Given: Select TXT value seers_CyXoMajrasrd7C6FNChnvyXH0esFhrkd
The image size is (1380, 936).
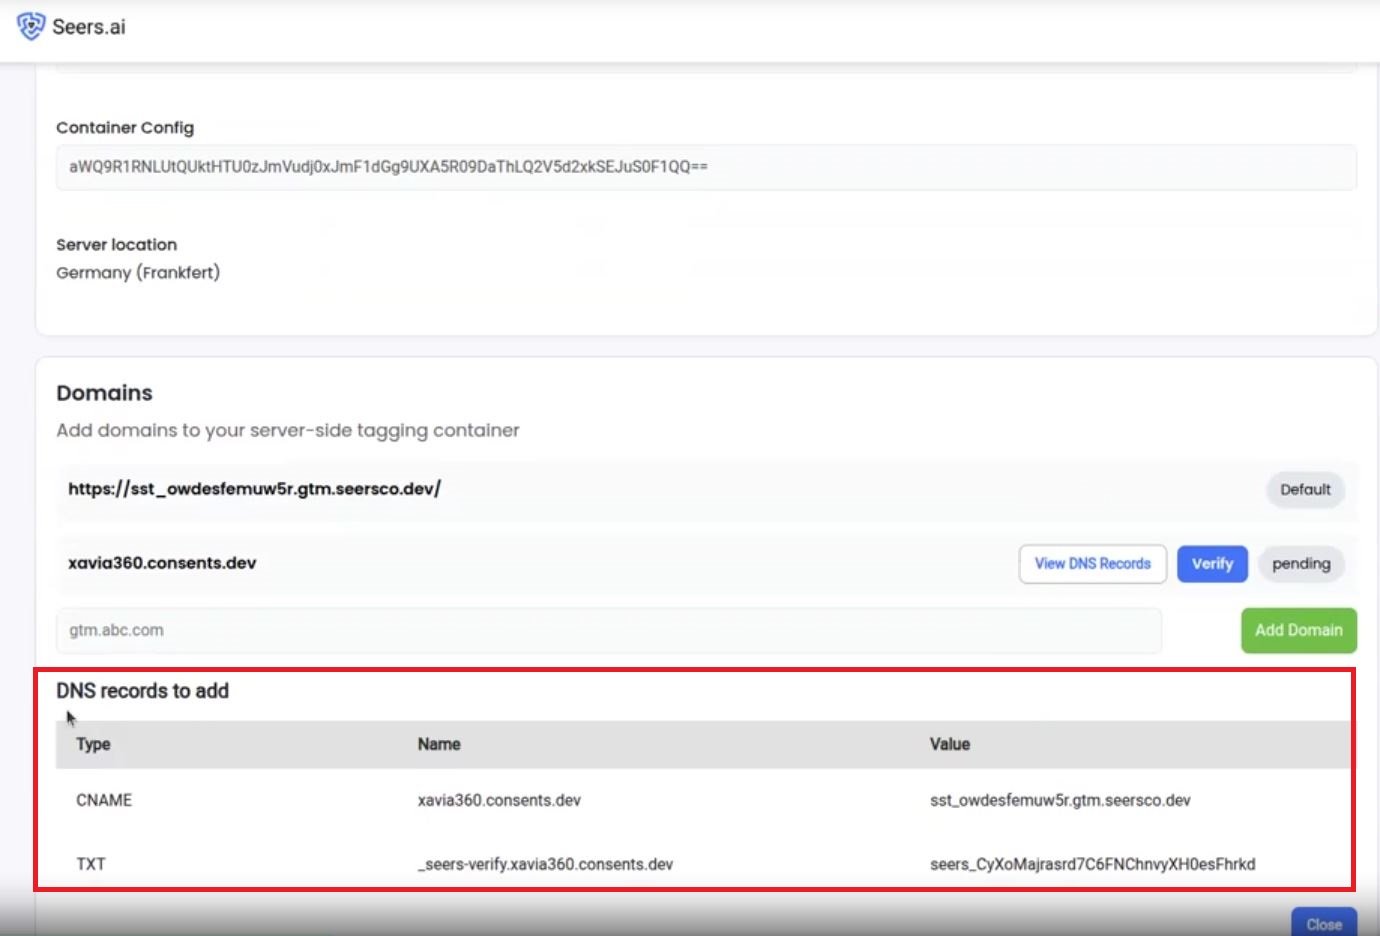Looking at the screenshot, I should pos(1092,864).
